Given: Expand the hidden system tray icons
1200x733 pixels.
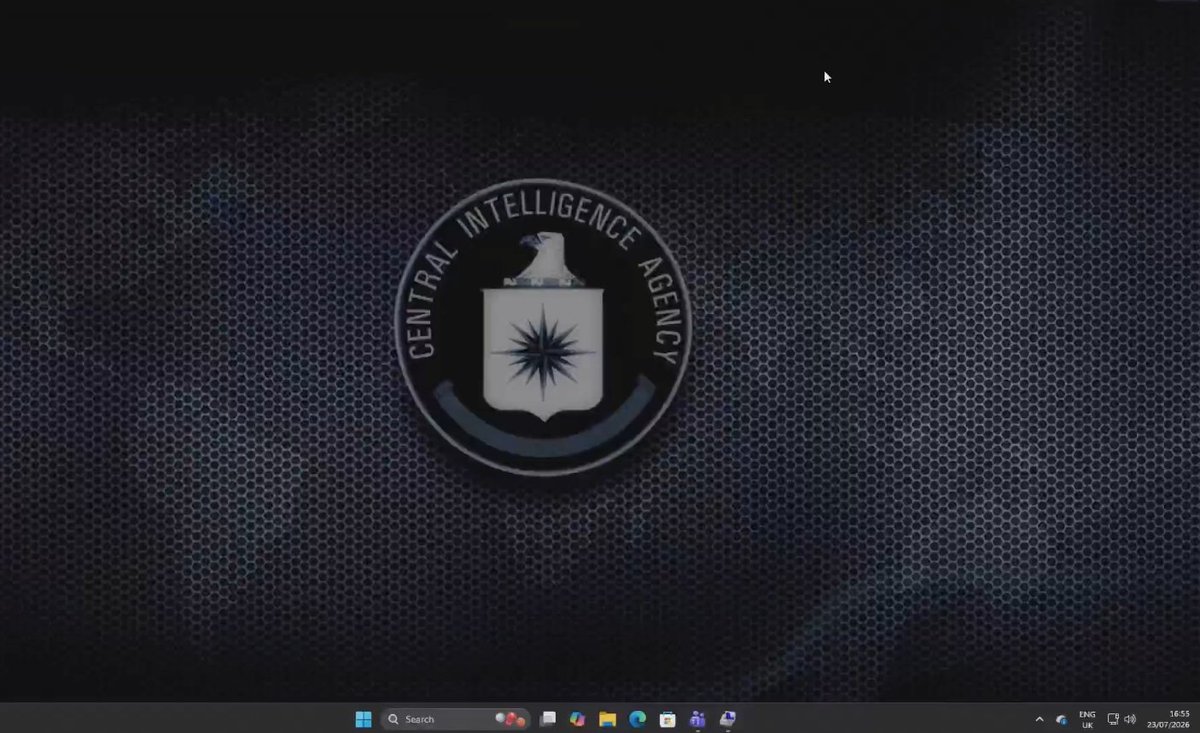Looking at the screenshot, I should [1039, 719].
